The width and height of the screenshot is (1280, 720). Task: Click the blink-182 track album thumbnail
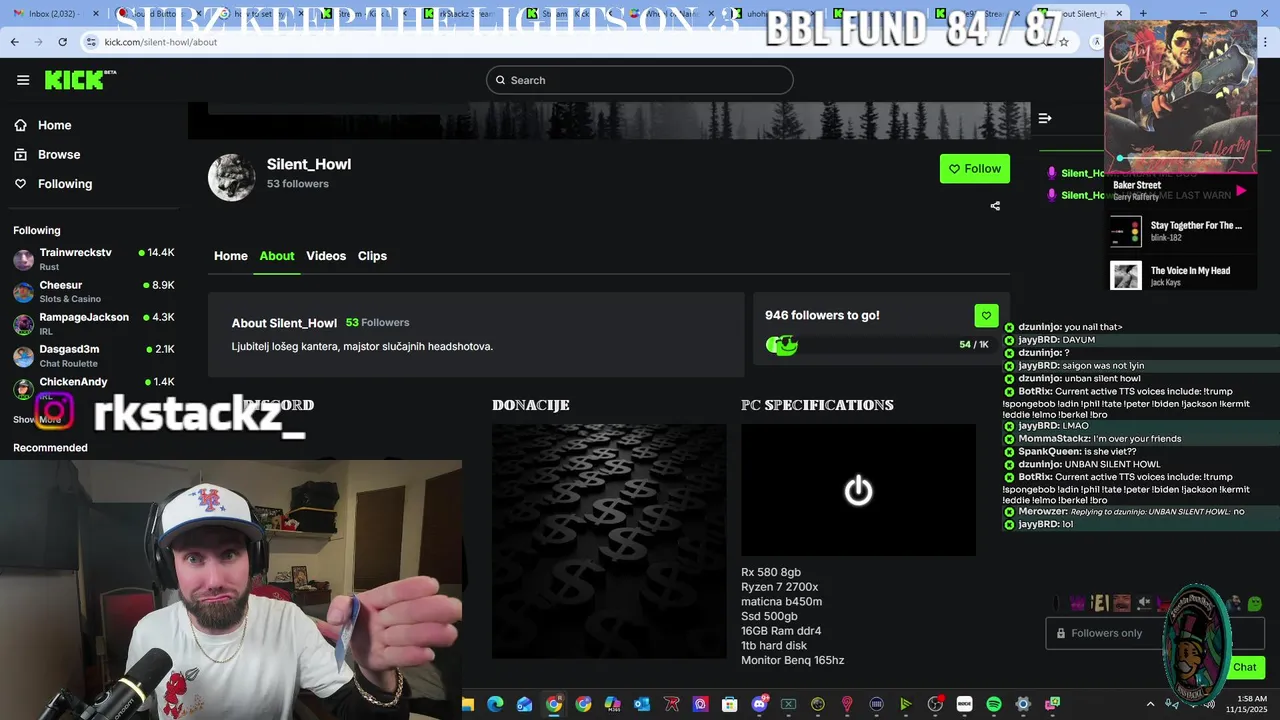[1126, 231]
